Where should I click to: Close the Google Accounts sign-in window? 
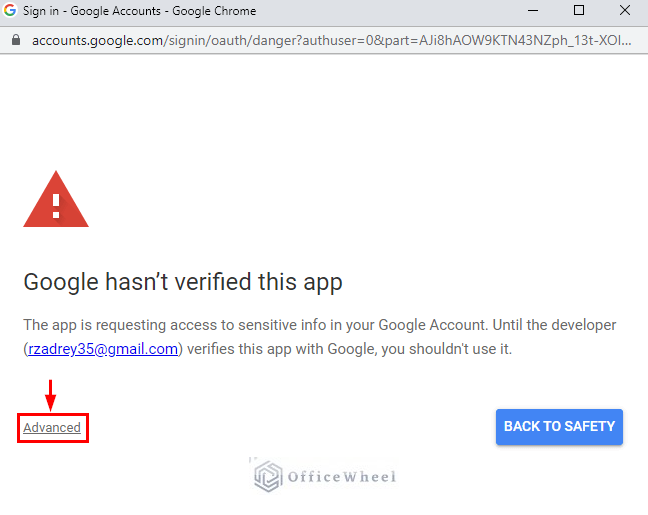625,11
